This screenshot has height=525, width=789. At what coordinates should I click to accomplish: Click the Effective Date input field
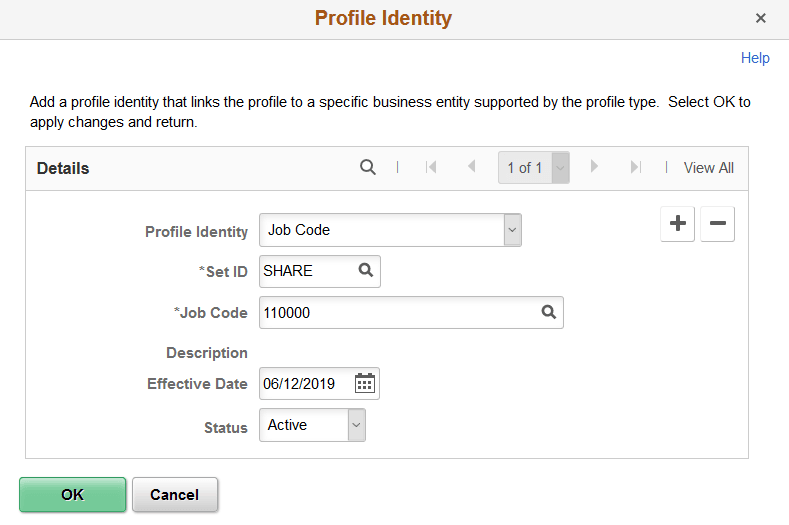(305, 384)
